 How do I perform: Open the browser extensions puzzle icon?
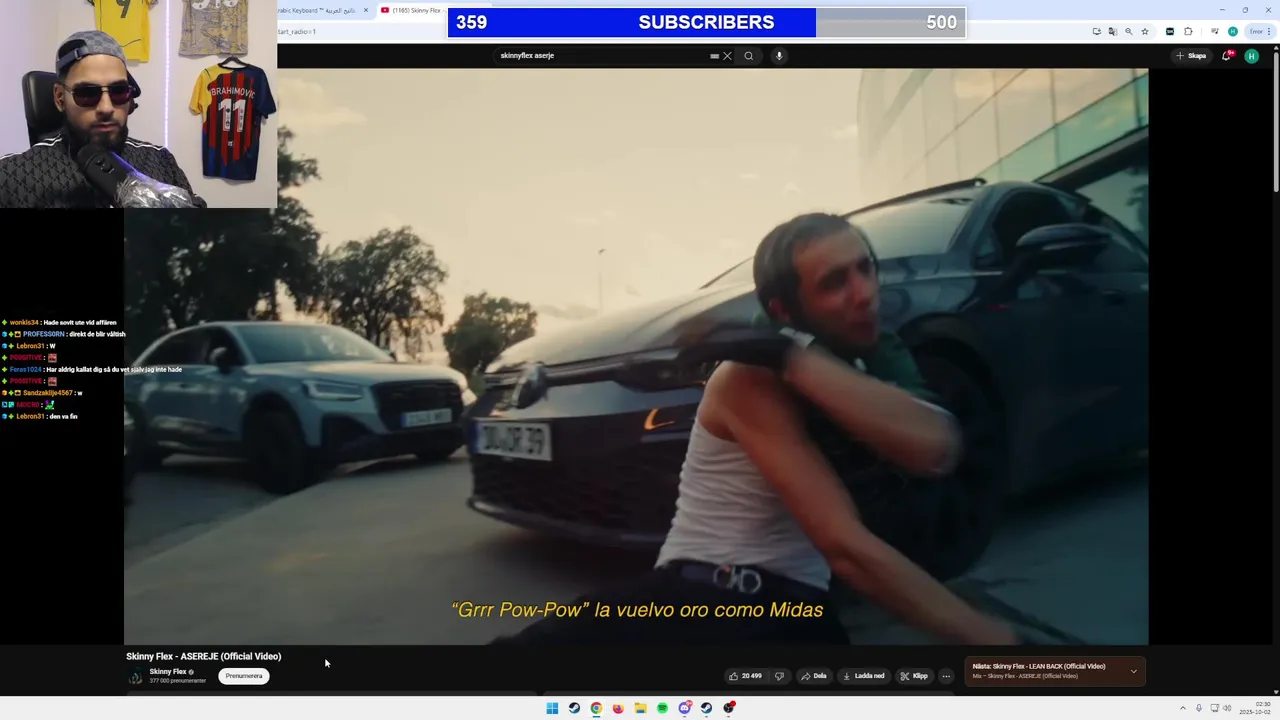1188,31
